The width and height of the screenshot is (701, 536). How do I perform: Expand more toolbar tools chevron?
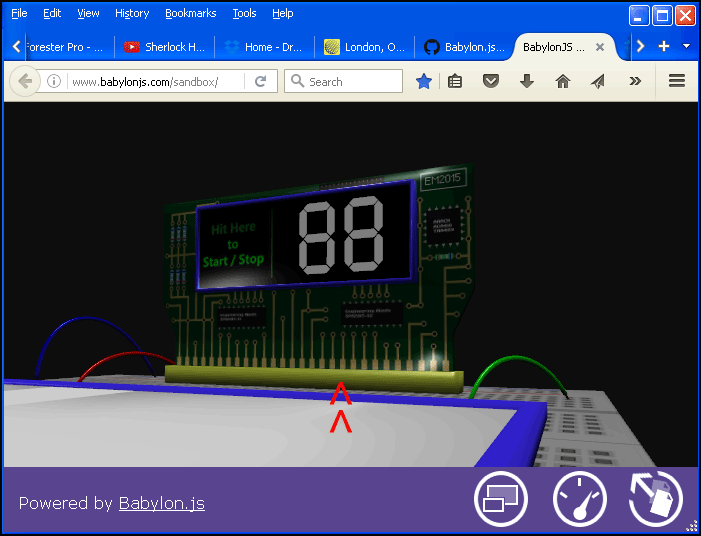[x=635, y=81]
